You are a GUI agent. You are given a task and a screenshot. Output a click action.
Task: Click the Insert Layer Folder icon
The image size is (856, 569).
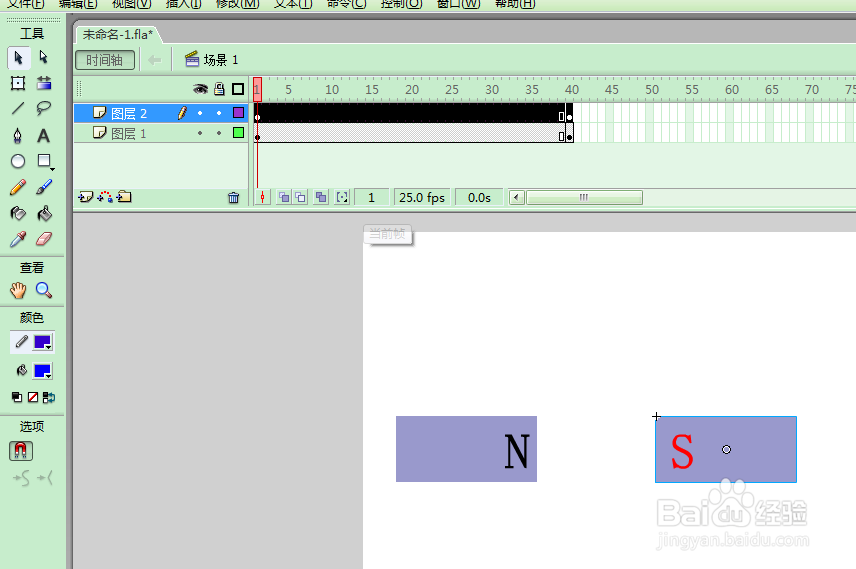click(x=124, y=197)
